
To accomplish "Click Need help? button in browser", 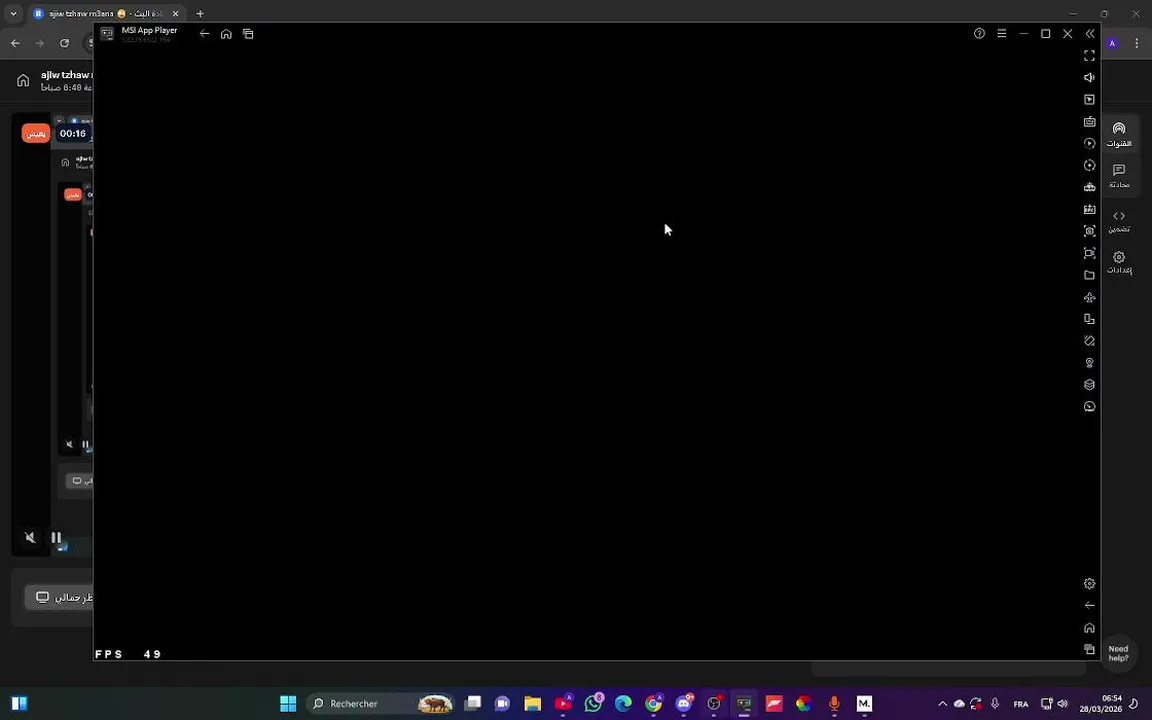I will pos(1118,653).
